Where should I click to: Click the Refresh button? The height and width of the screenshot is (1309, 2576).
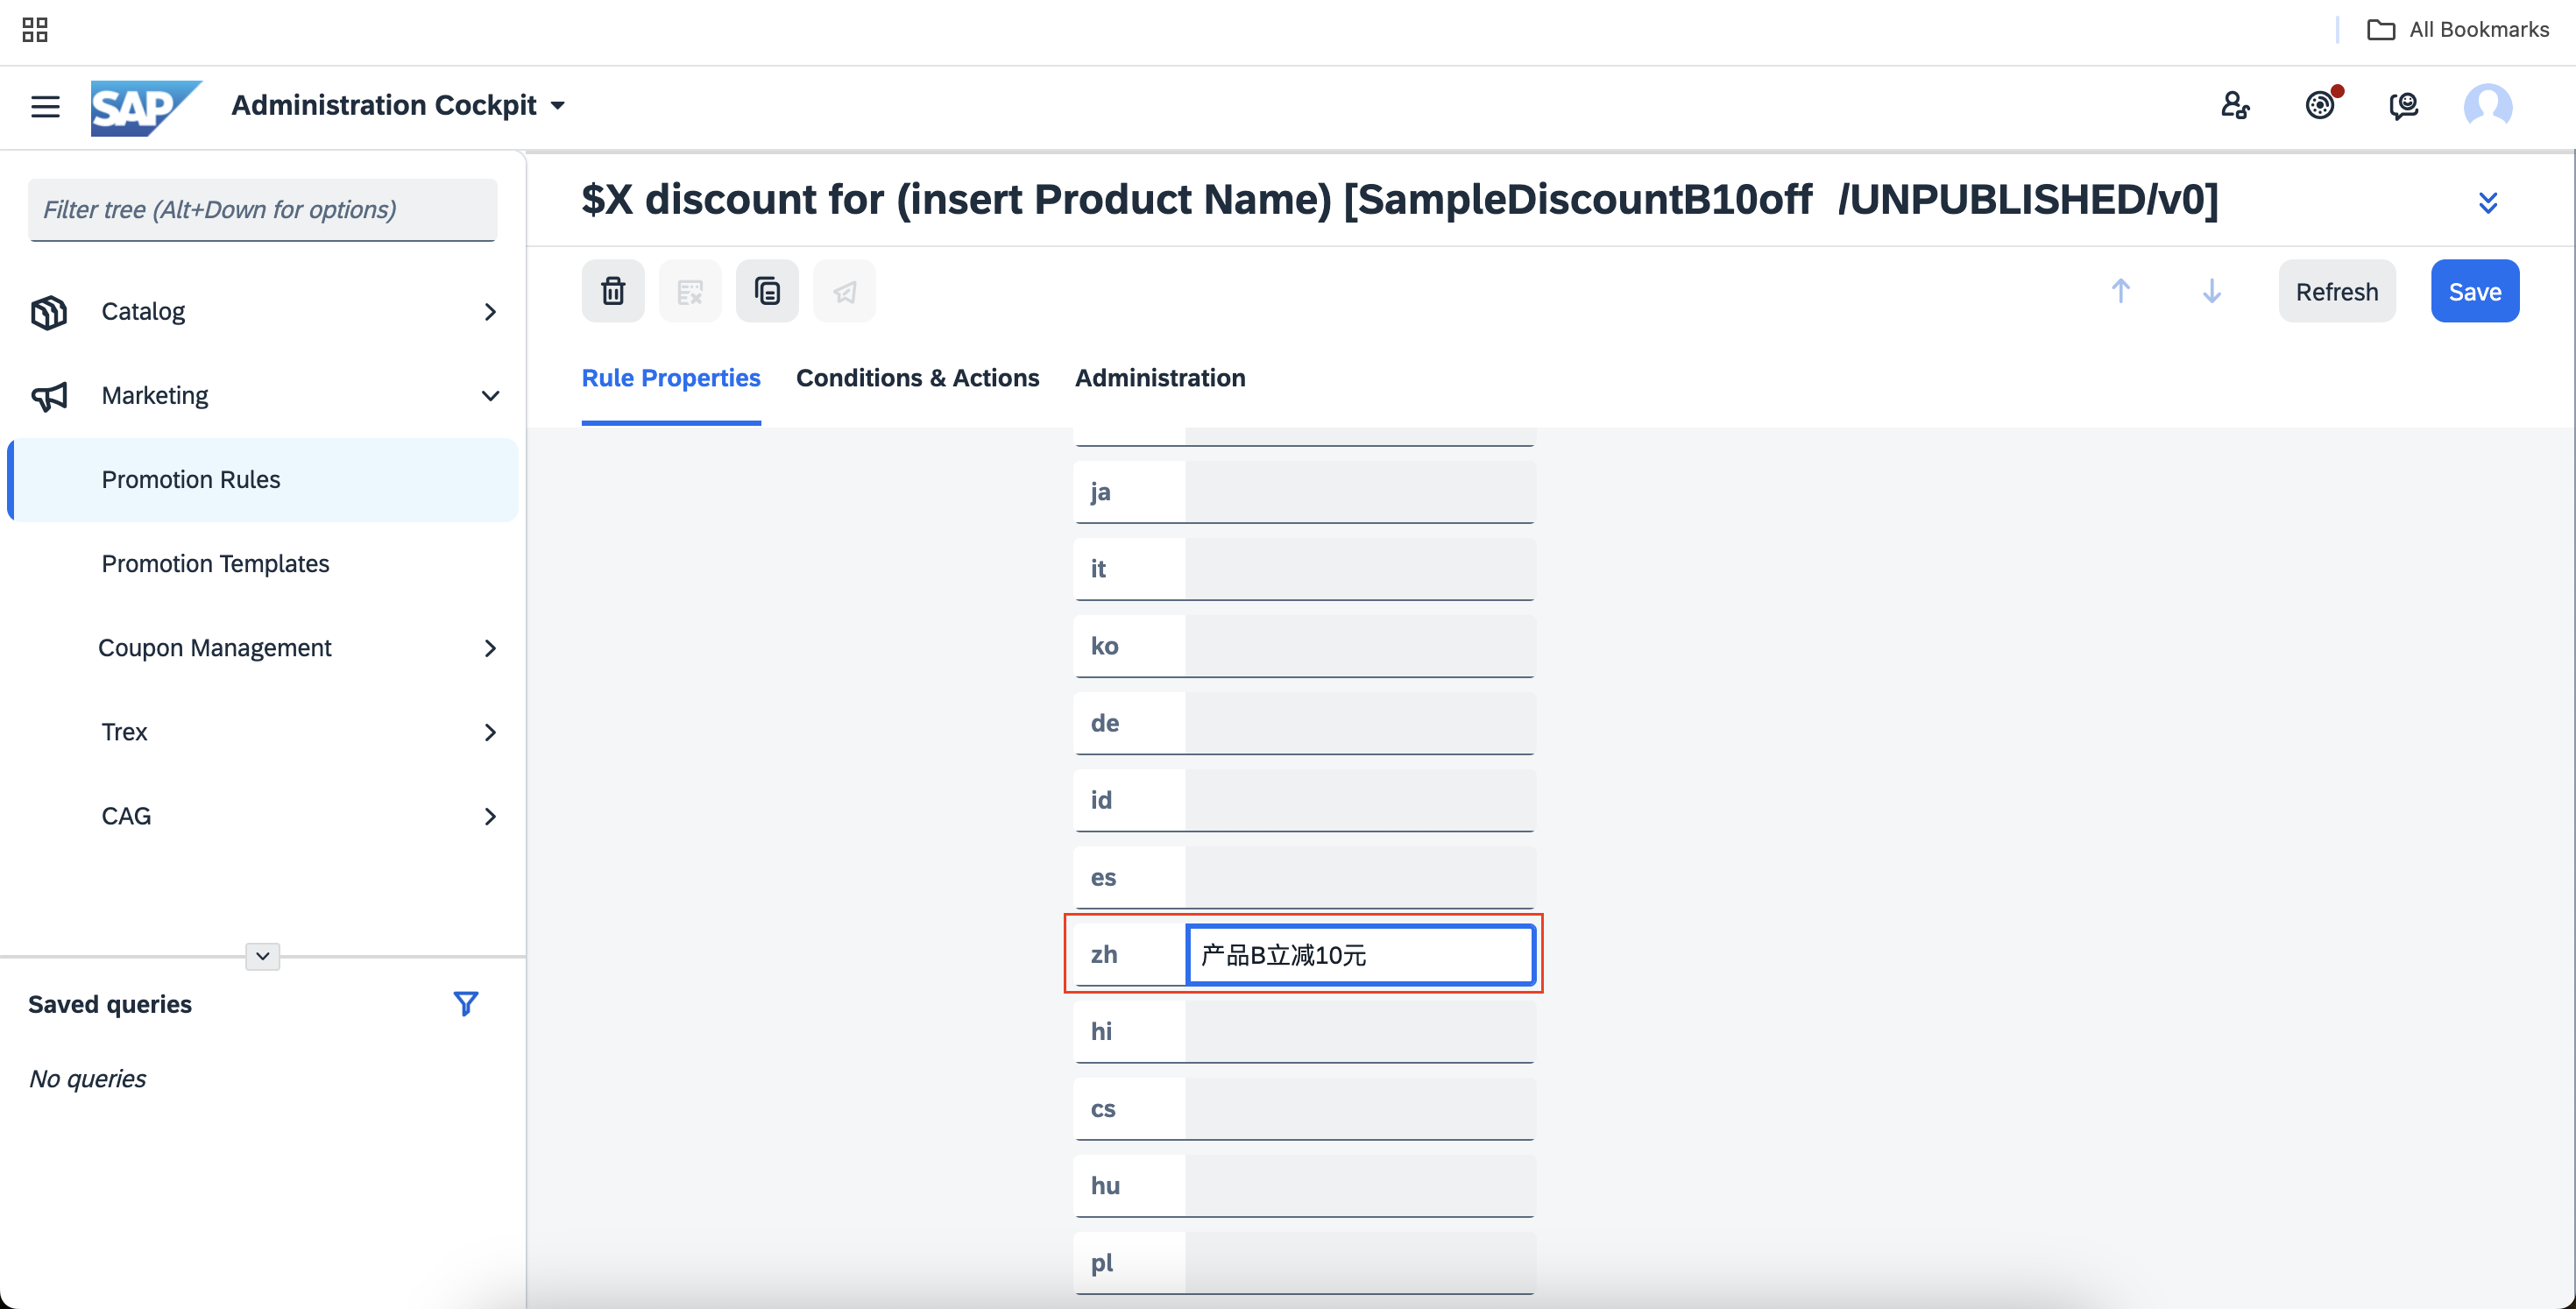pos(2337,291)
